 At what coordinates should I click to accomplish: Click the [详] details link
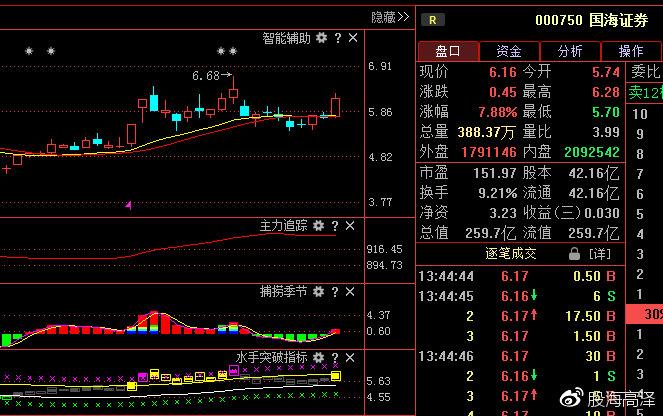pos(599,254)
